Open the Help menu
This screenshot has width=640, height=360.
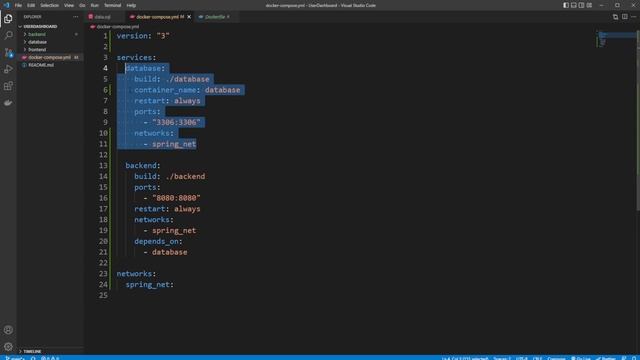[131, 5]
